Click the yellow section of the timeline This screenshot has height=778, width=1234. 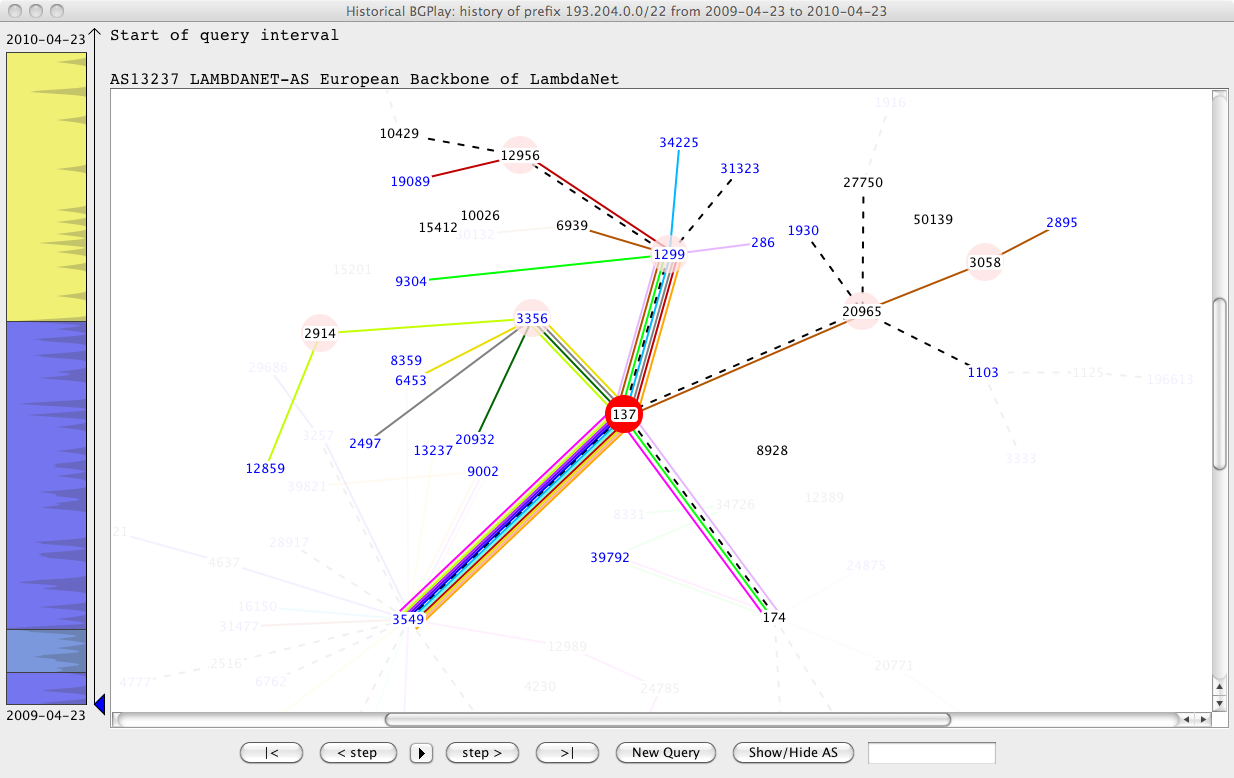pos(46,186)
